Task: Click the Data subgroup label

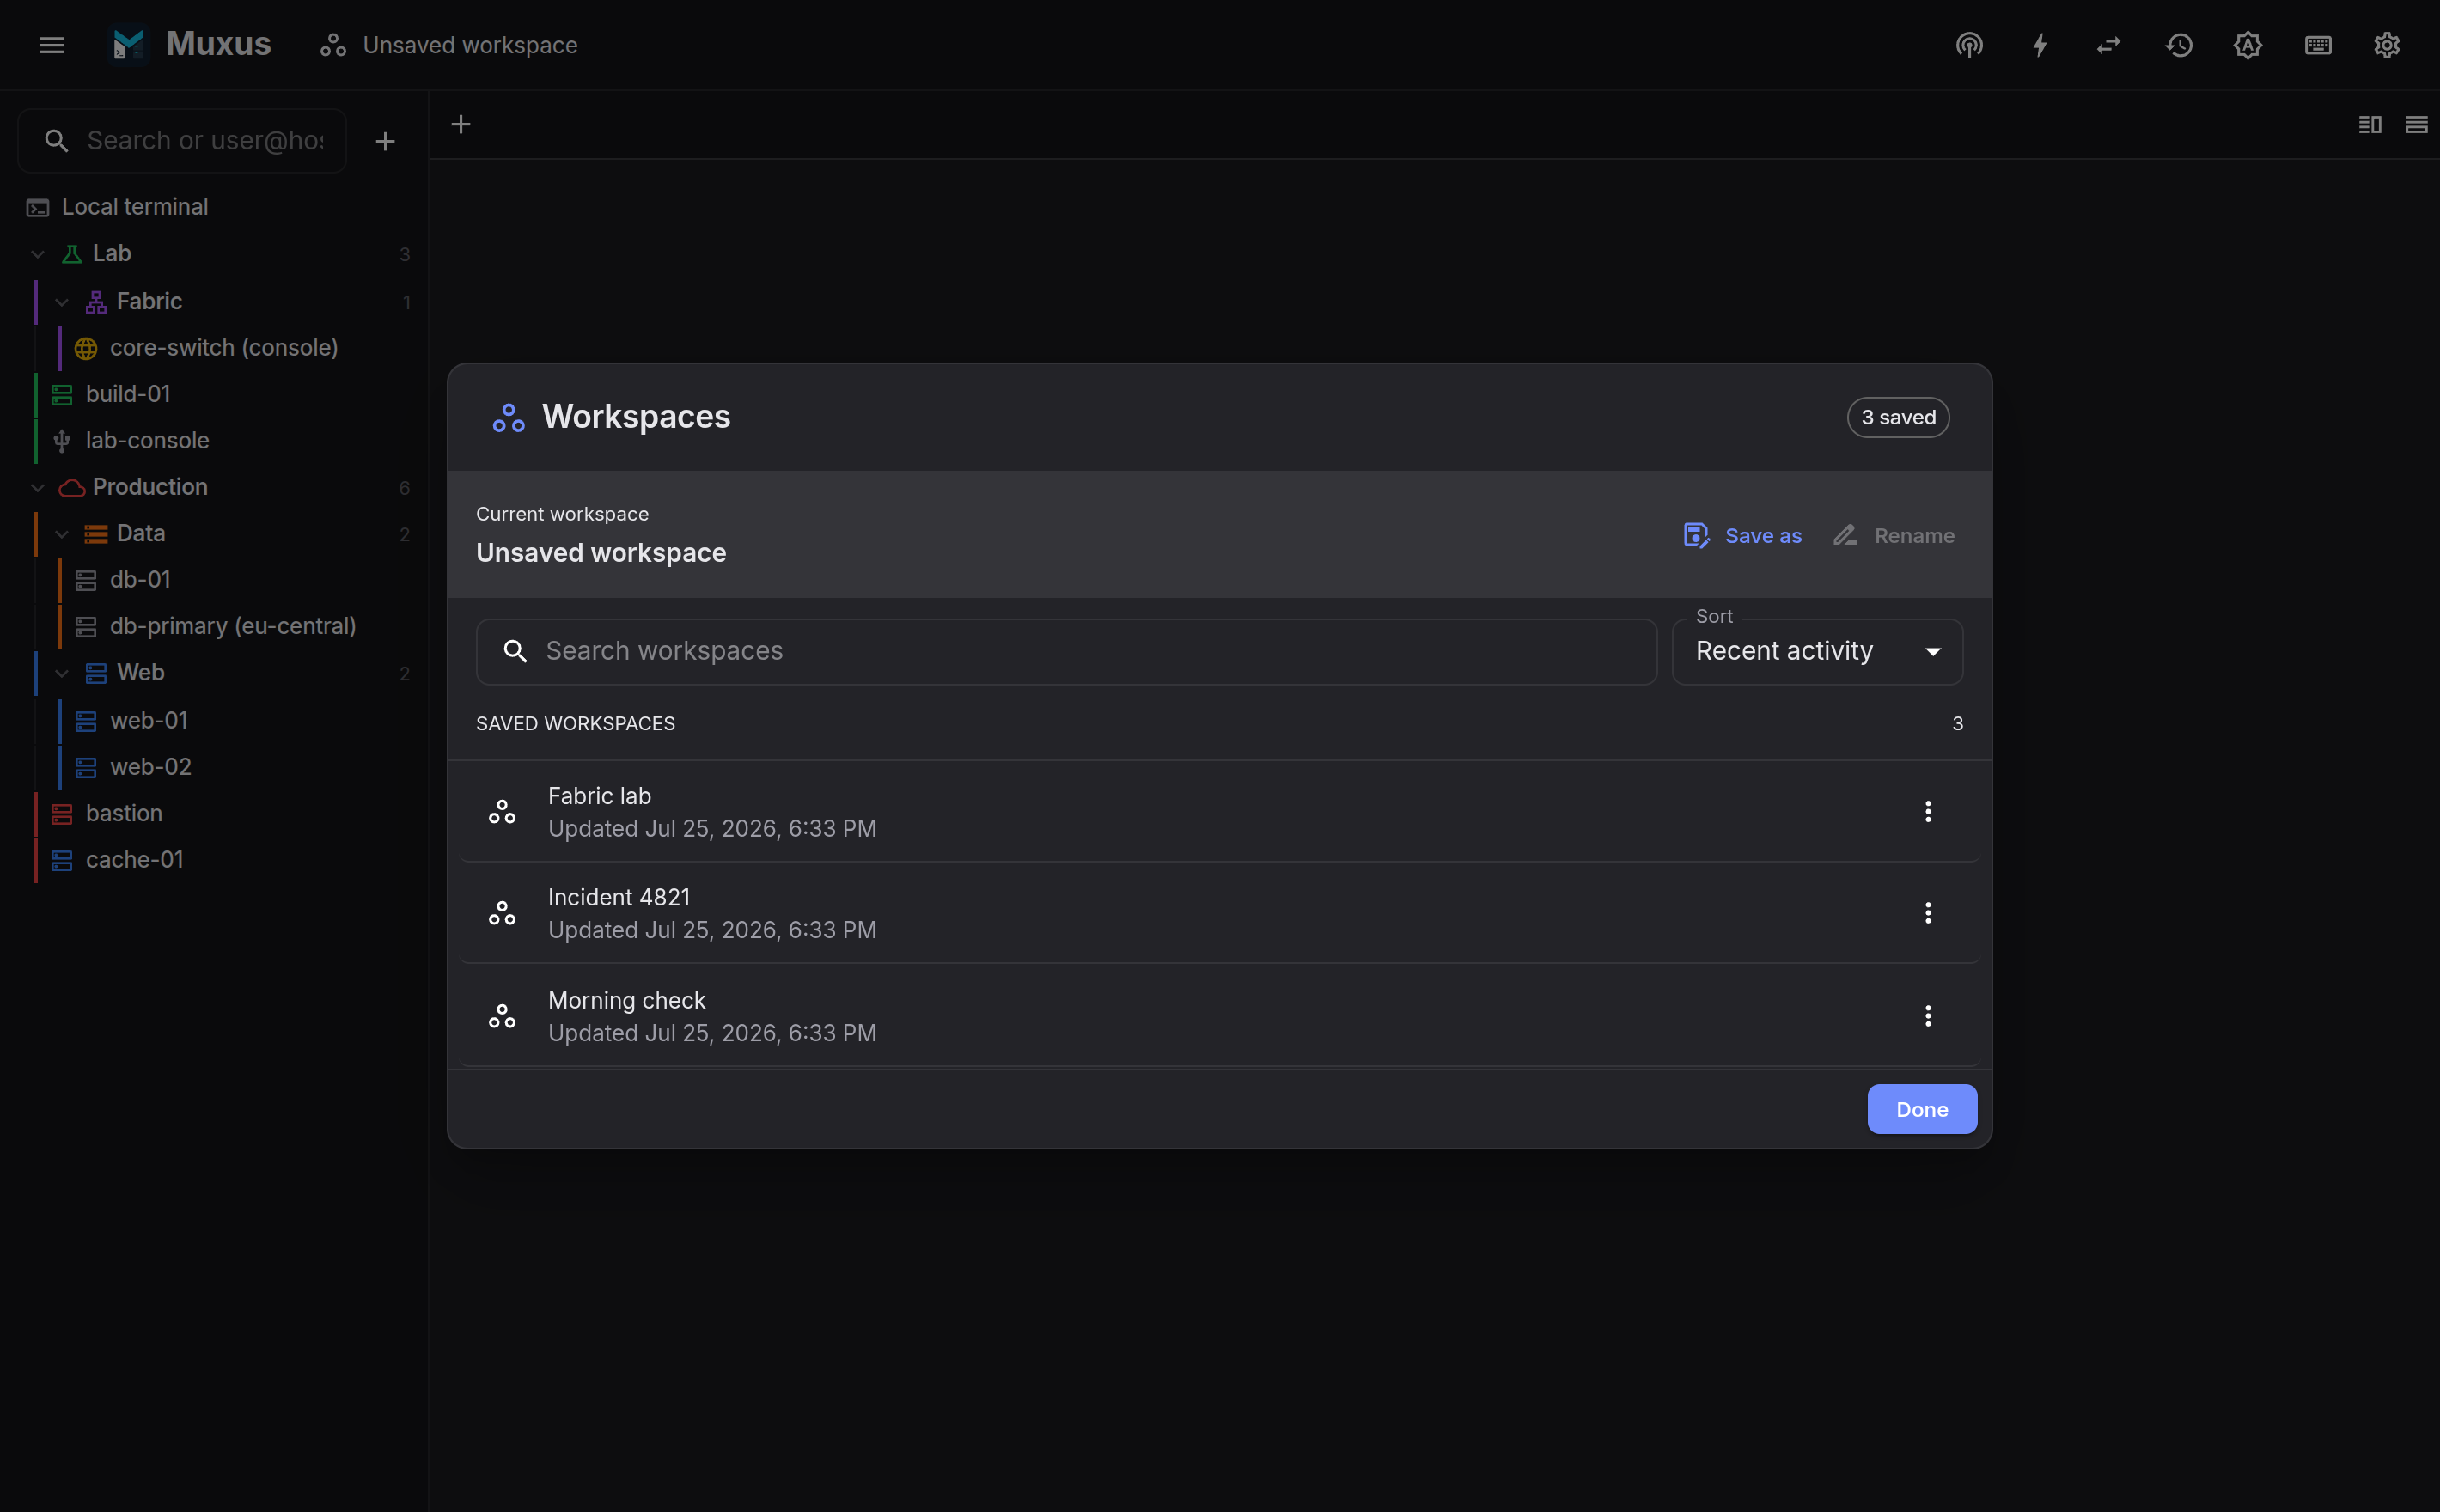Action: point(141,533)
